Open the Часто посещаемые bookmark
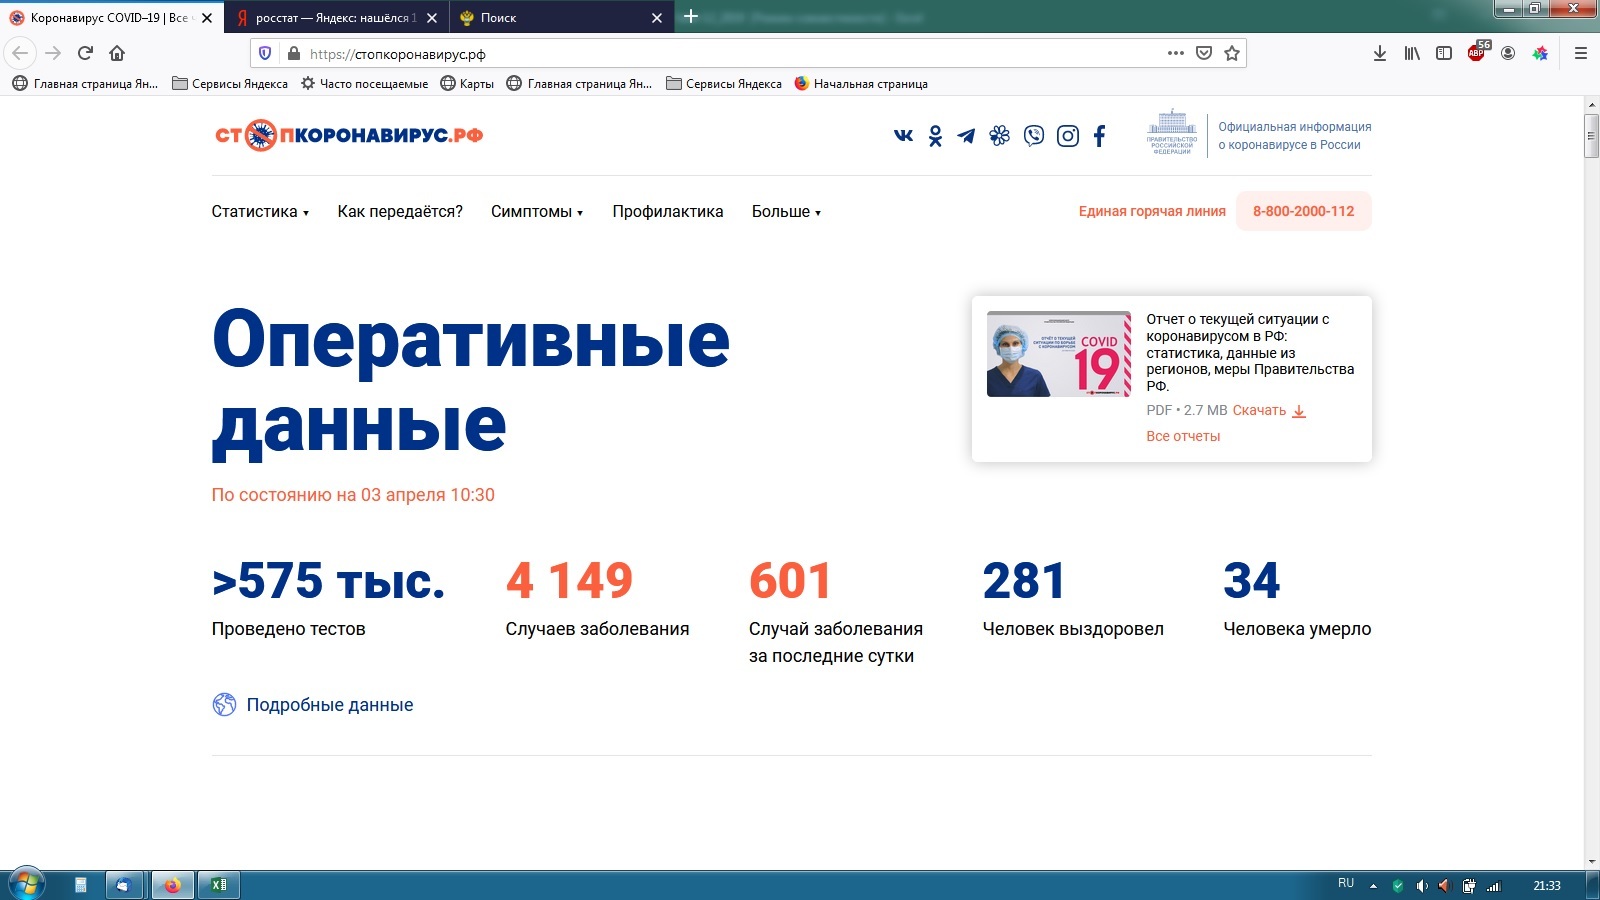1600x900 pixels. [x=364, y=84]
